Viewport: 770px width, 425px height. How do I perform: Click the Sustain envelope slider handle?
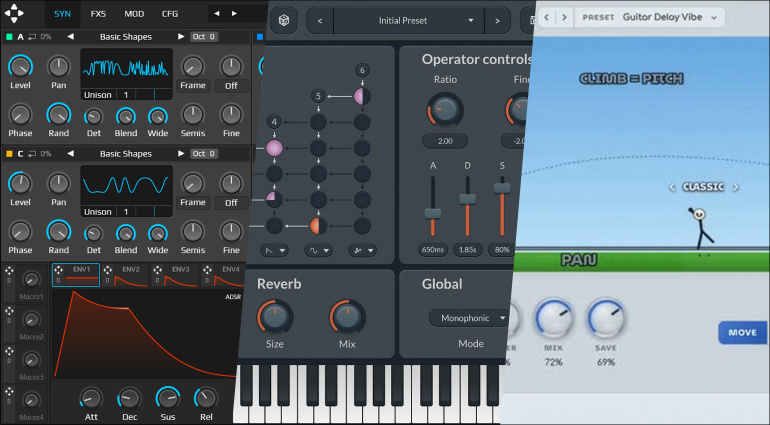(x=502, y=188)
